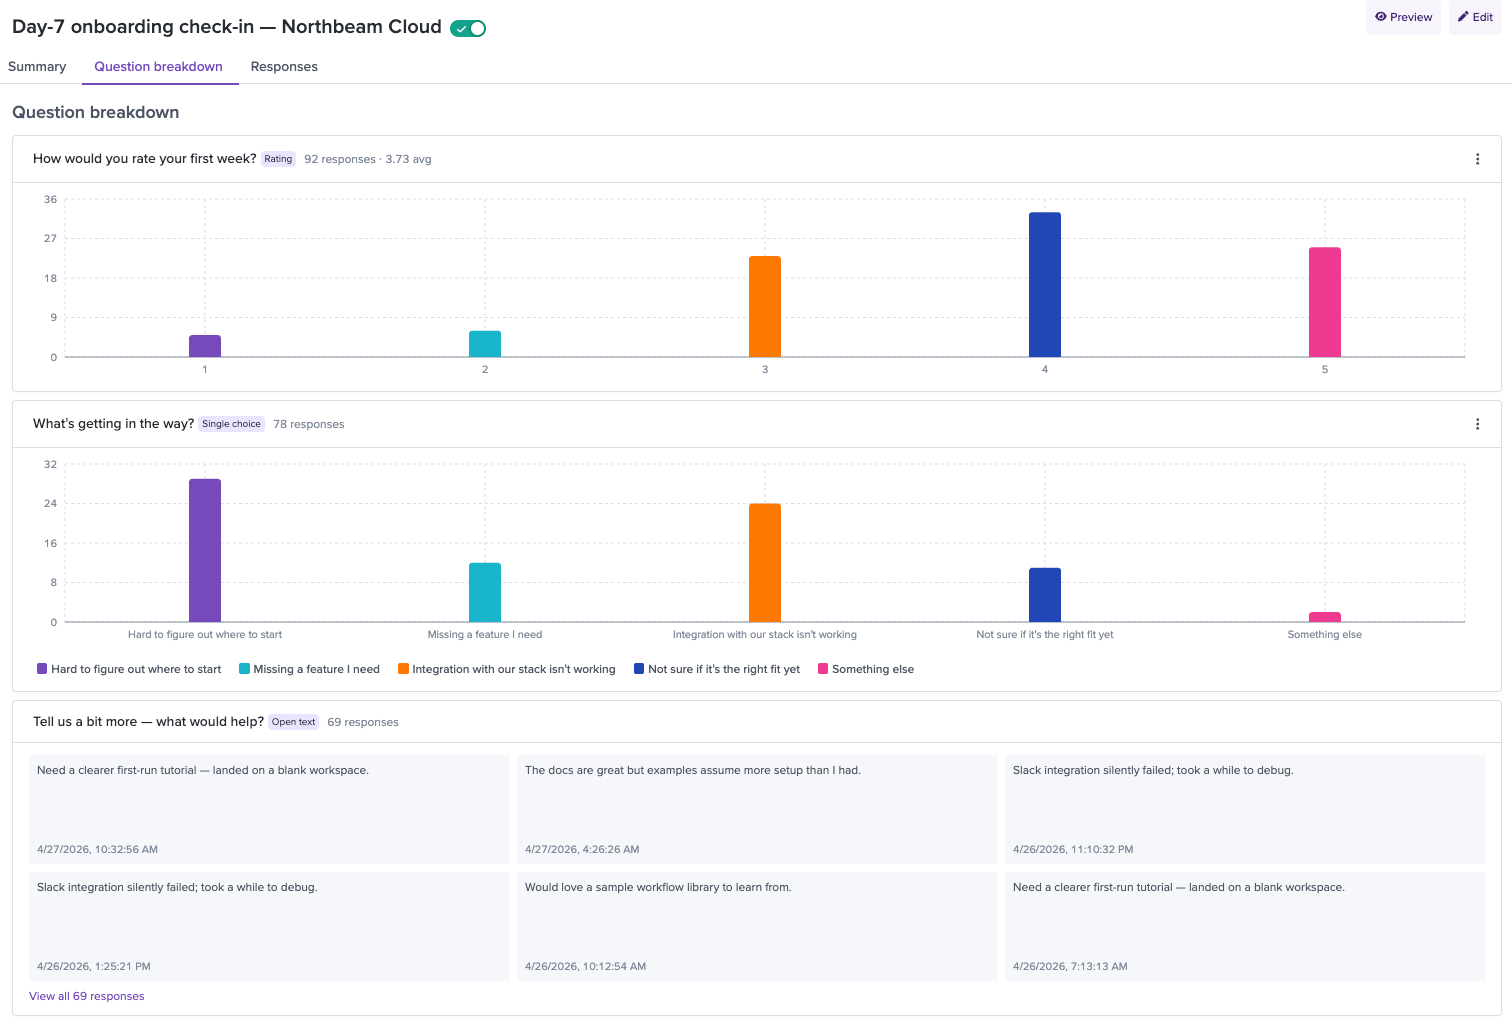The width and height of the screenshot is (1512, 1030).
Task: Click the pink bar for rating 5
Action: (1325, 302)
